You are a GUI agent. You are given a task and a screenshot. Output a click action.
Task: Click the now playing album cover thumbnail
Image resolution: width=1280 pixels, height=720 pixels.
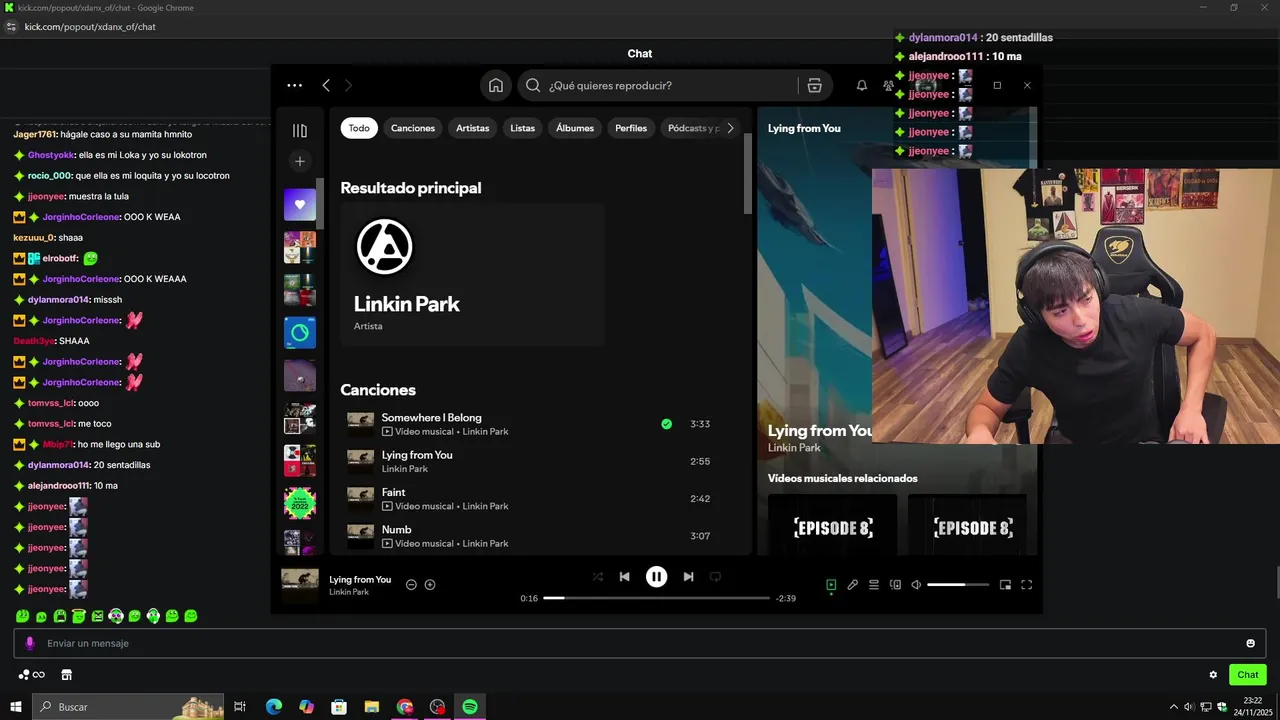pyautogui.click(x=300, y=586)
